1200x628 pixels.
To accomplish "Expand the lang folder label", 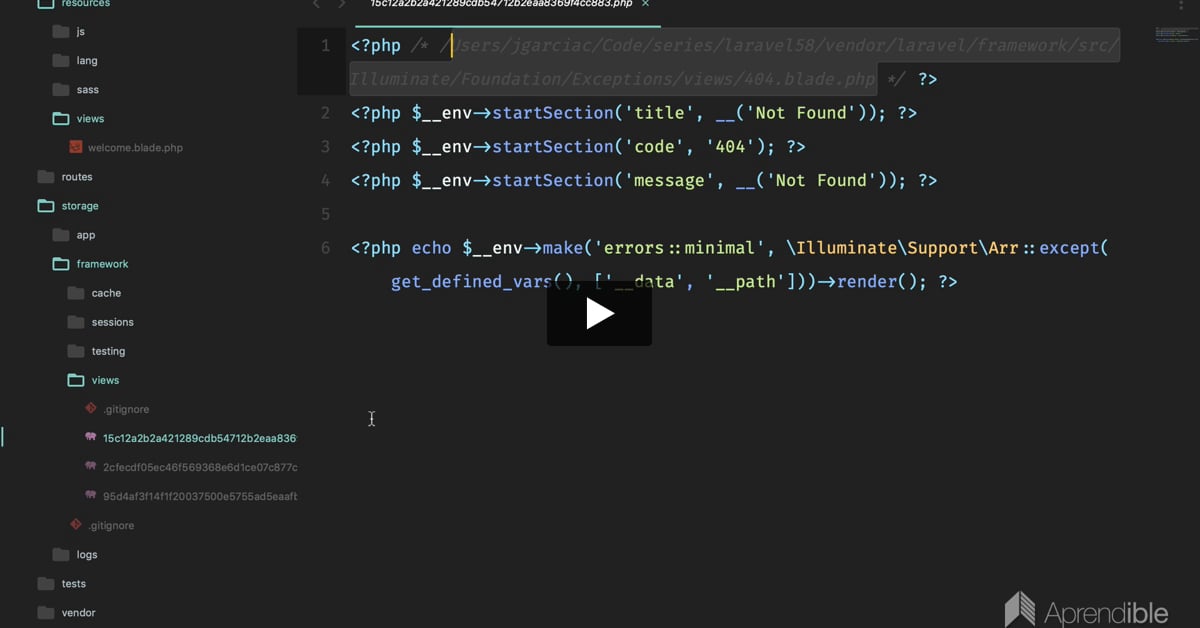I will point(87,61).
